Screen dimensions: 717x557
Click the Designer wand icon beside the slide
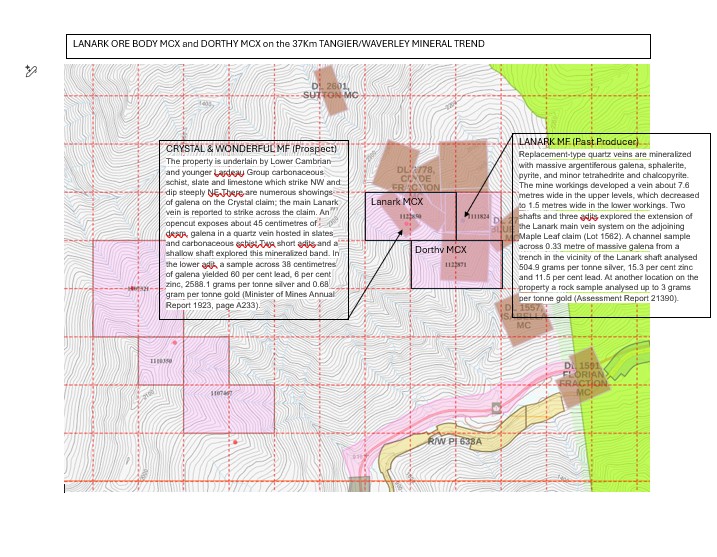click(x=30, y=71)
